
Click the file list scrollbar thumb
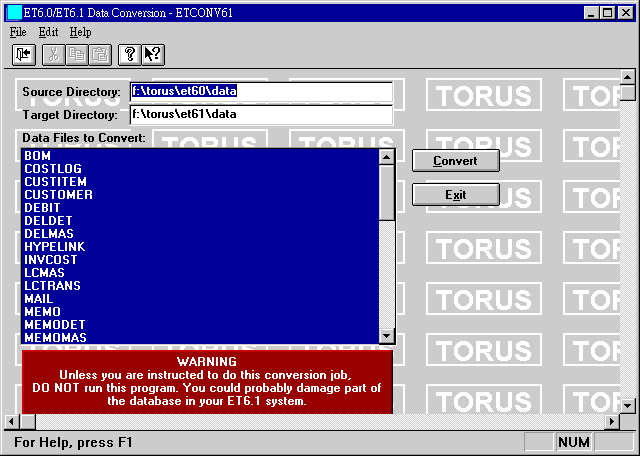[x=387, y=193]
